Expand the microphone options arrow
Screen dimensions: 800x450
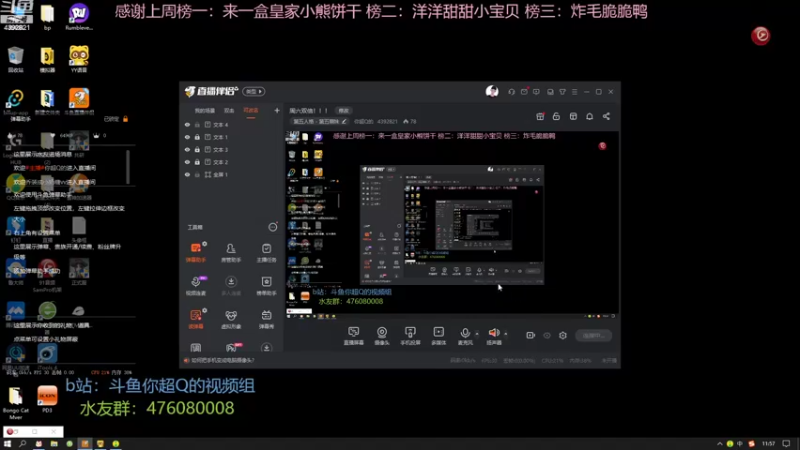coord(477,334)
